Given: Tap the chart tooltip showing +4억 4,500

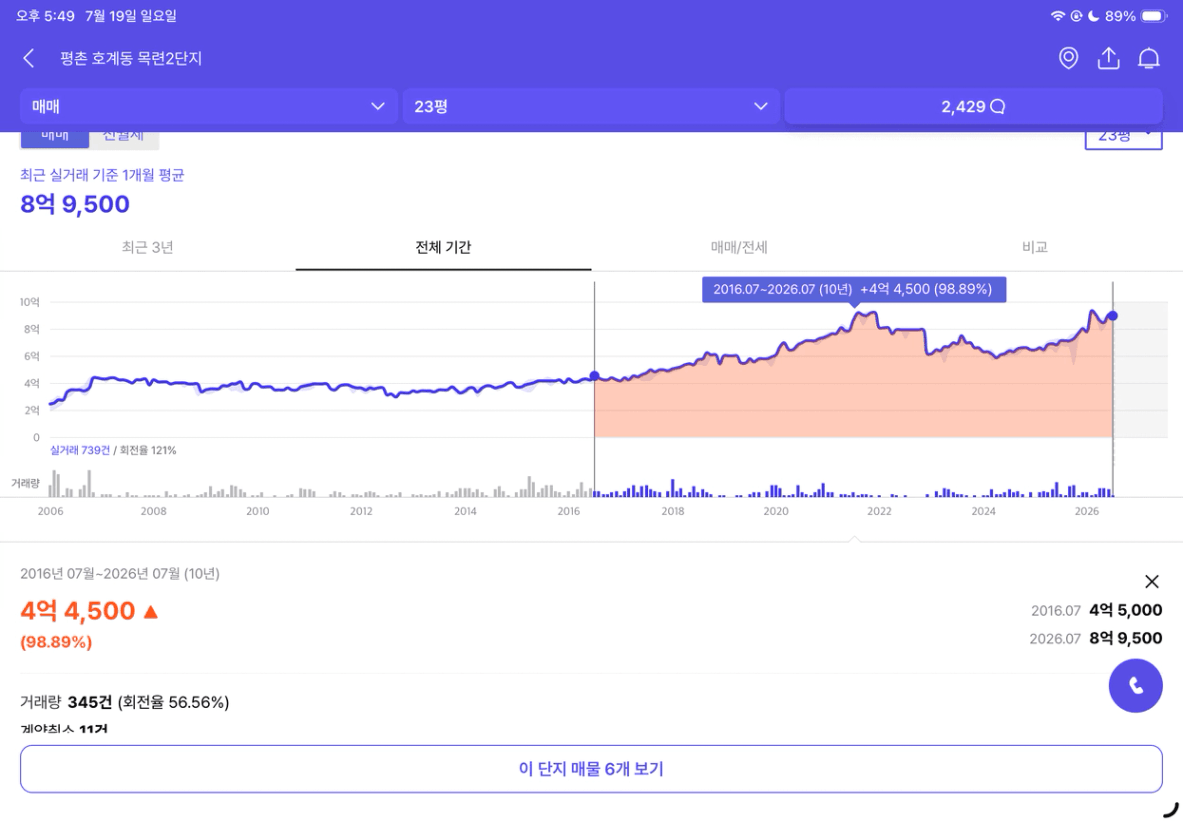Looking at the screenshot, I should (x=853, y=290).
